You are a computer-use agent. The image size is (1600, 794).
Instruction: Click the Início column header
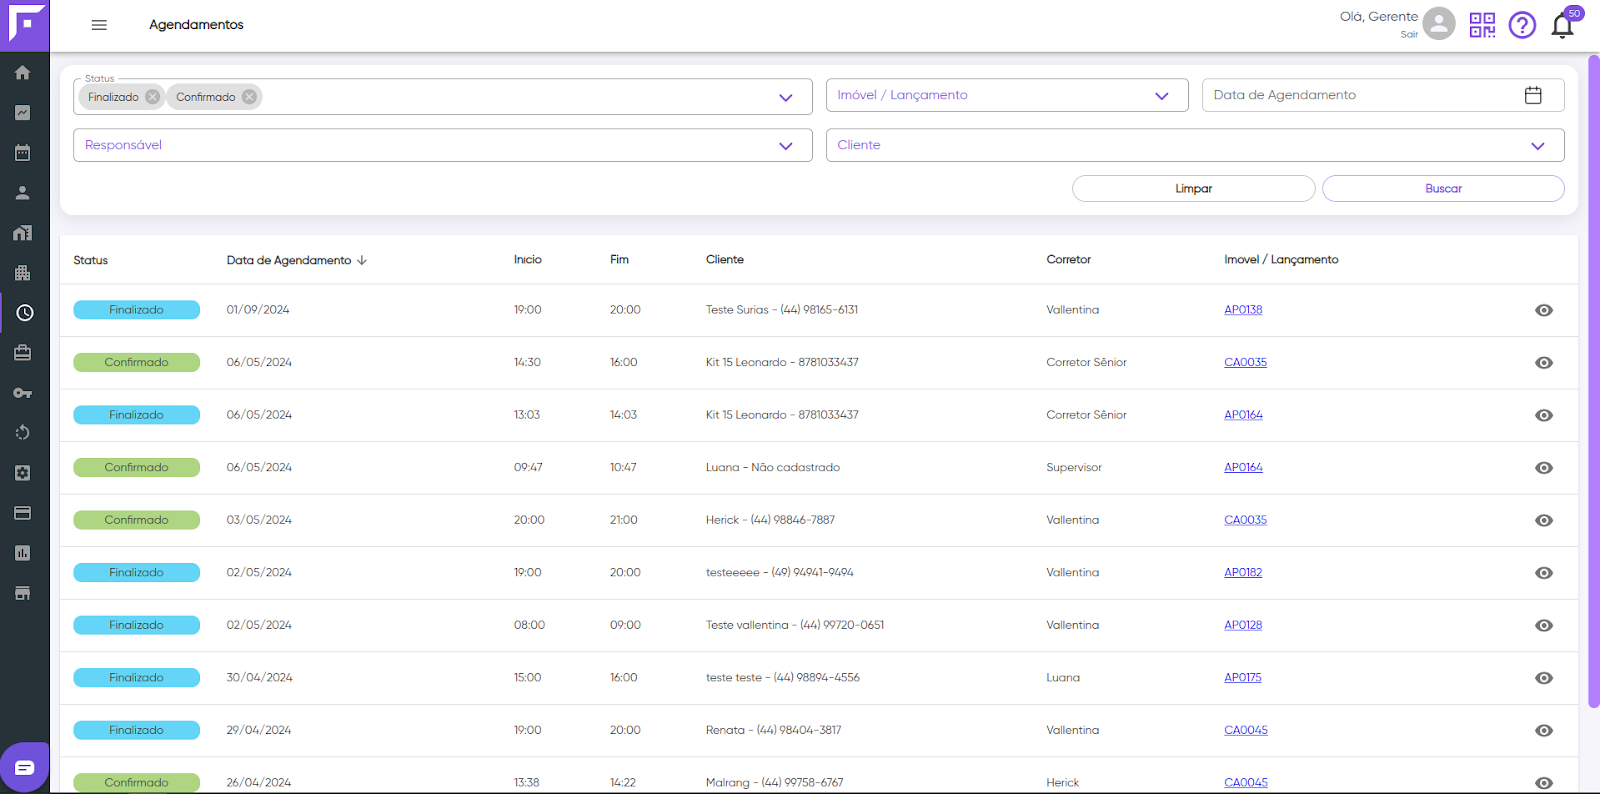click(528, 259)
